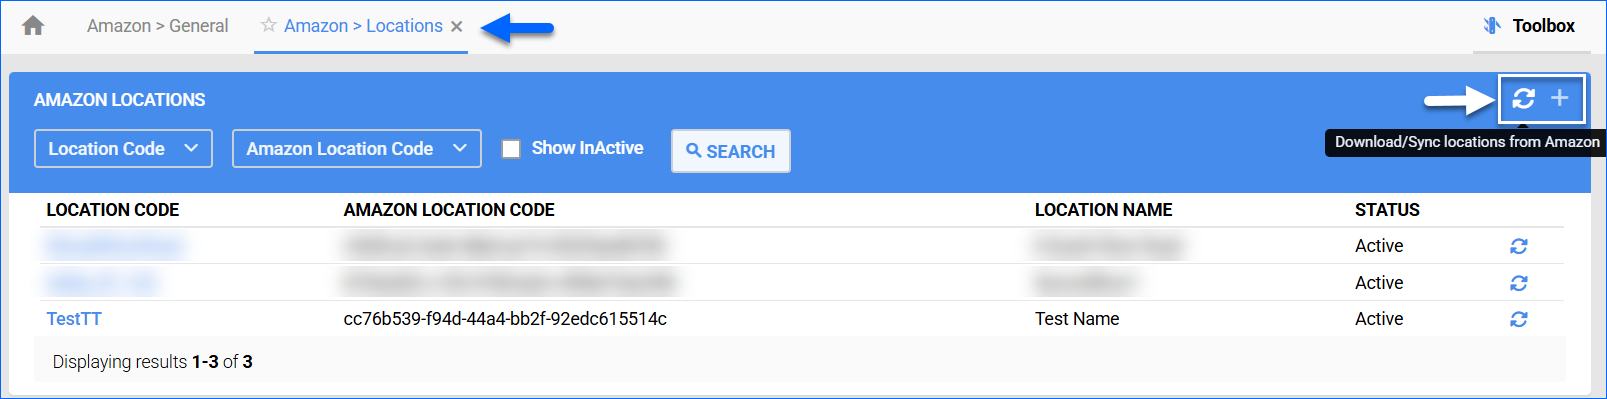Image resolution: width=1607 pixels, height=399 pixels.
Task: Add new Amazon location with plus icon
Action: (1559, 97)
